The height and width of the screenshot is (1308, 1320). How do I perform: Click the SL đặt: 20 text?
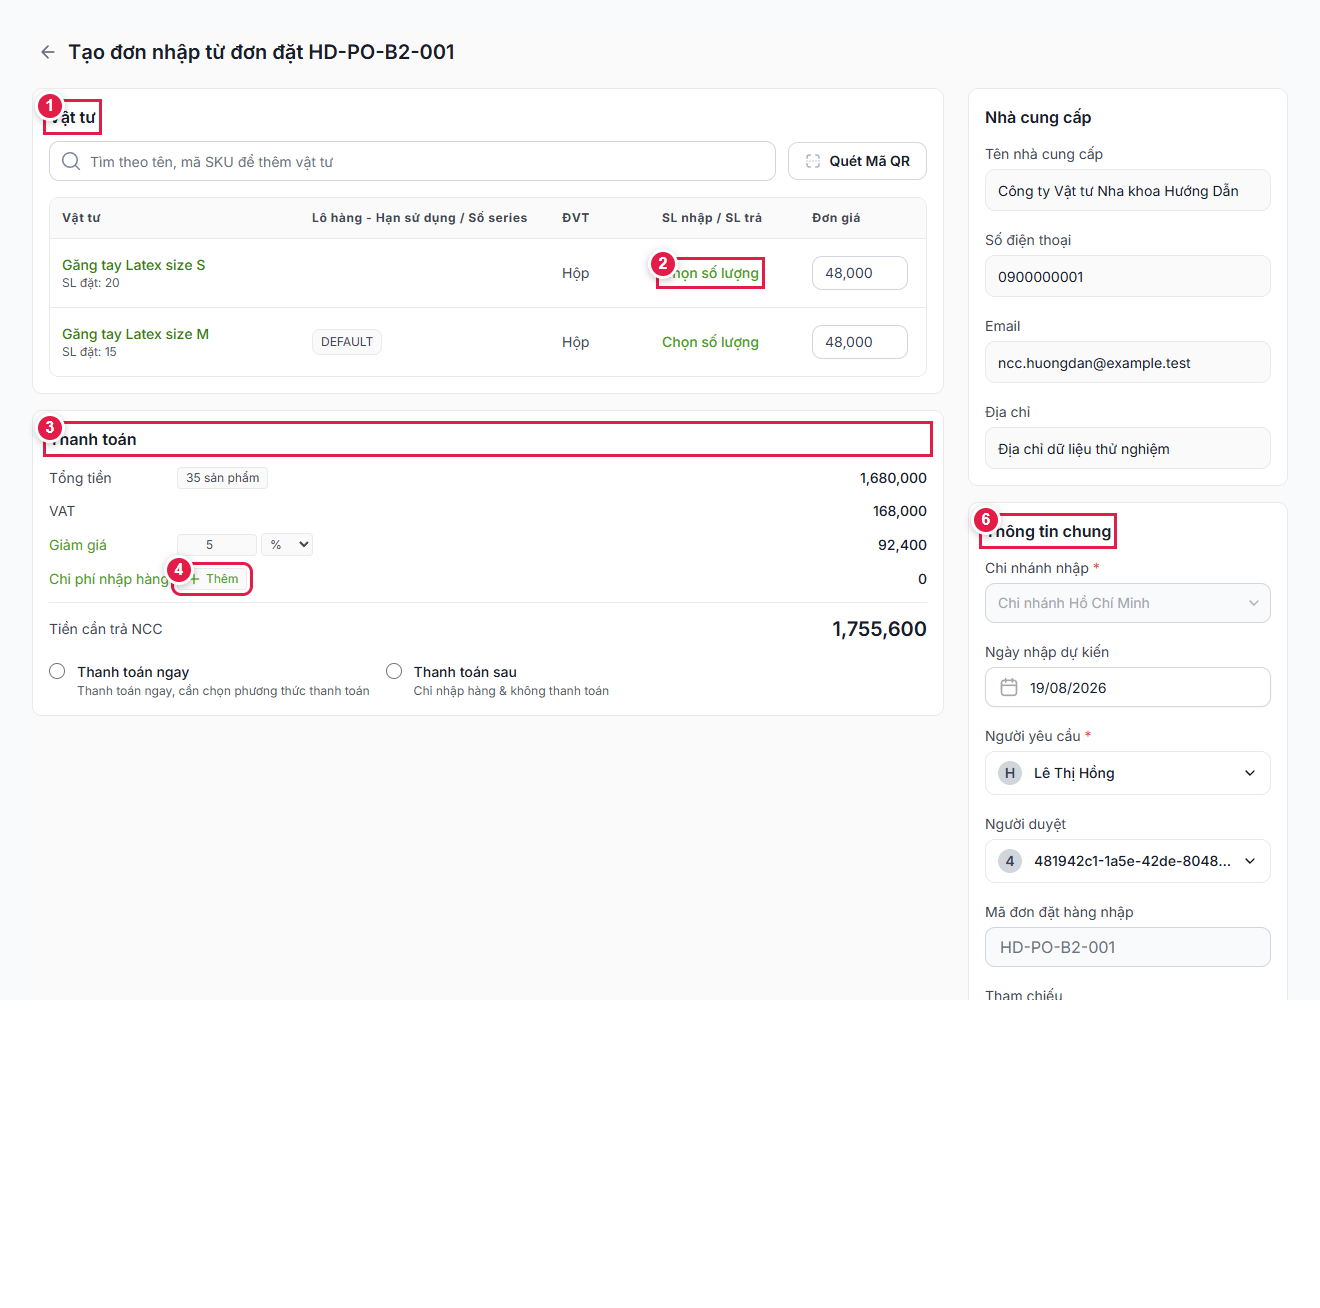91,283
